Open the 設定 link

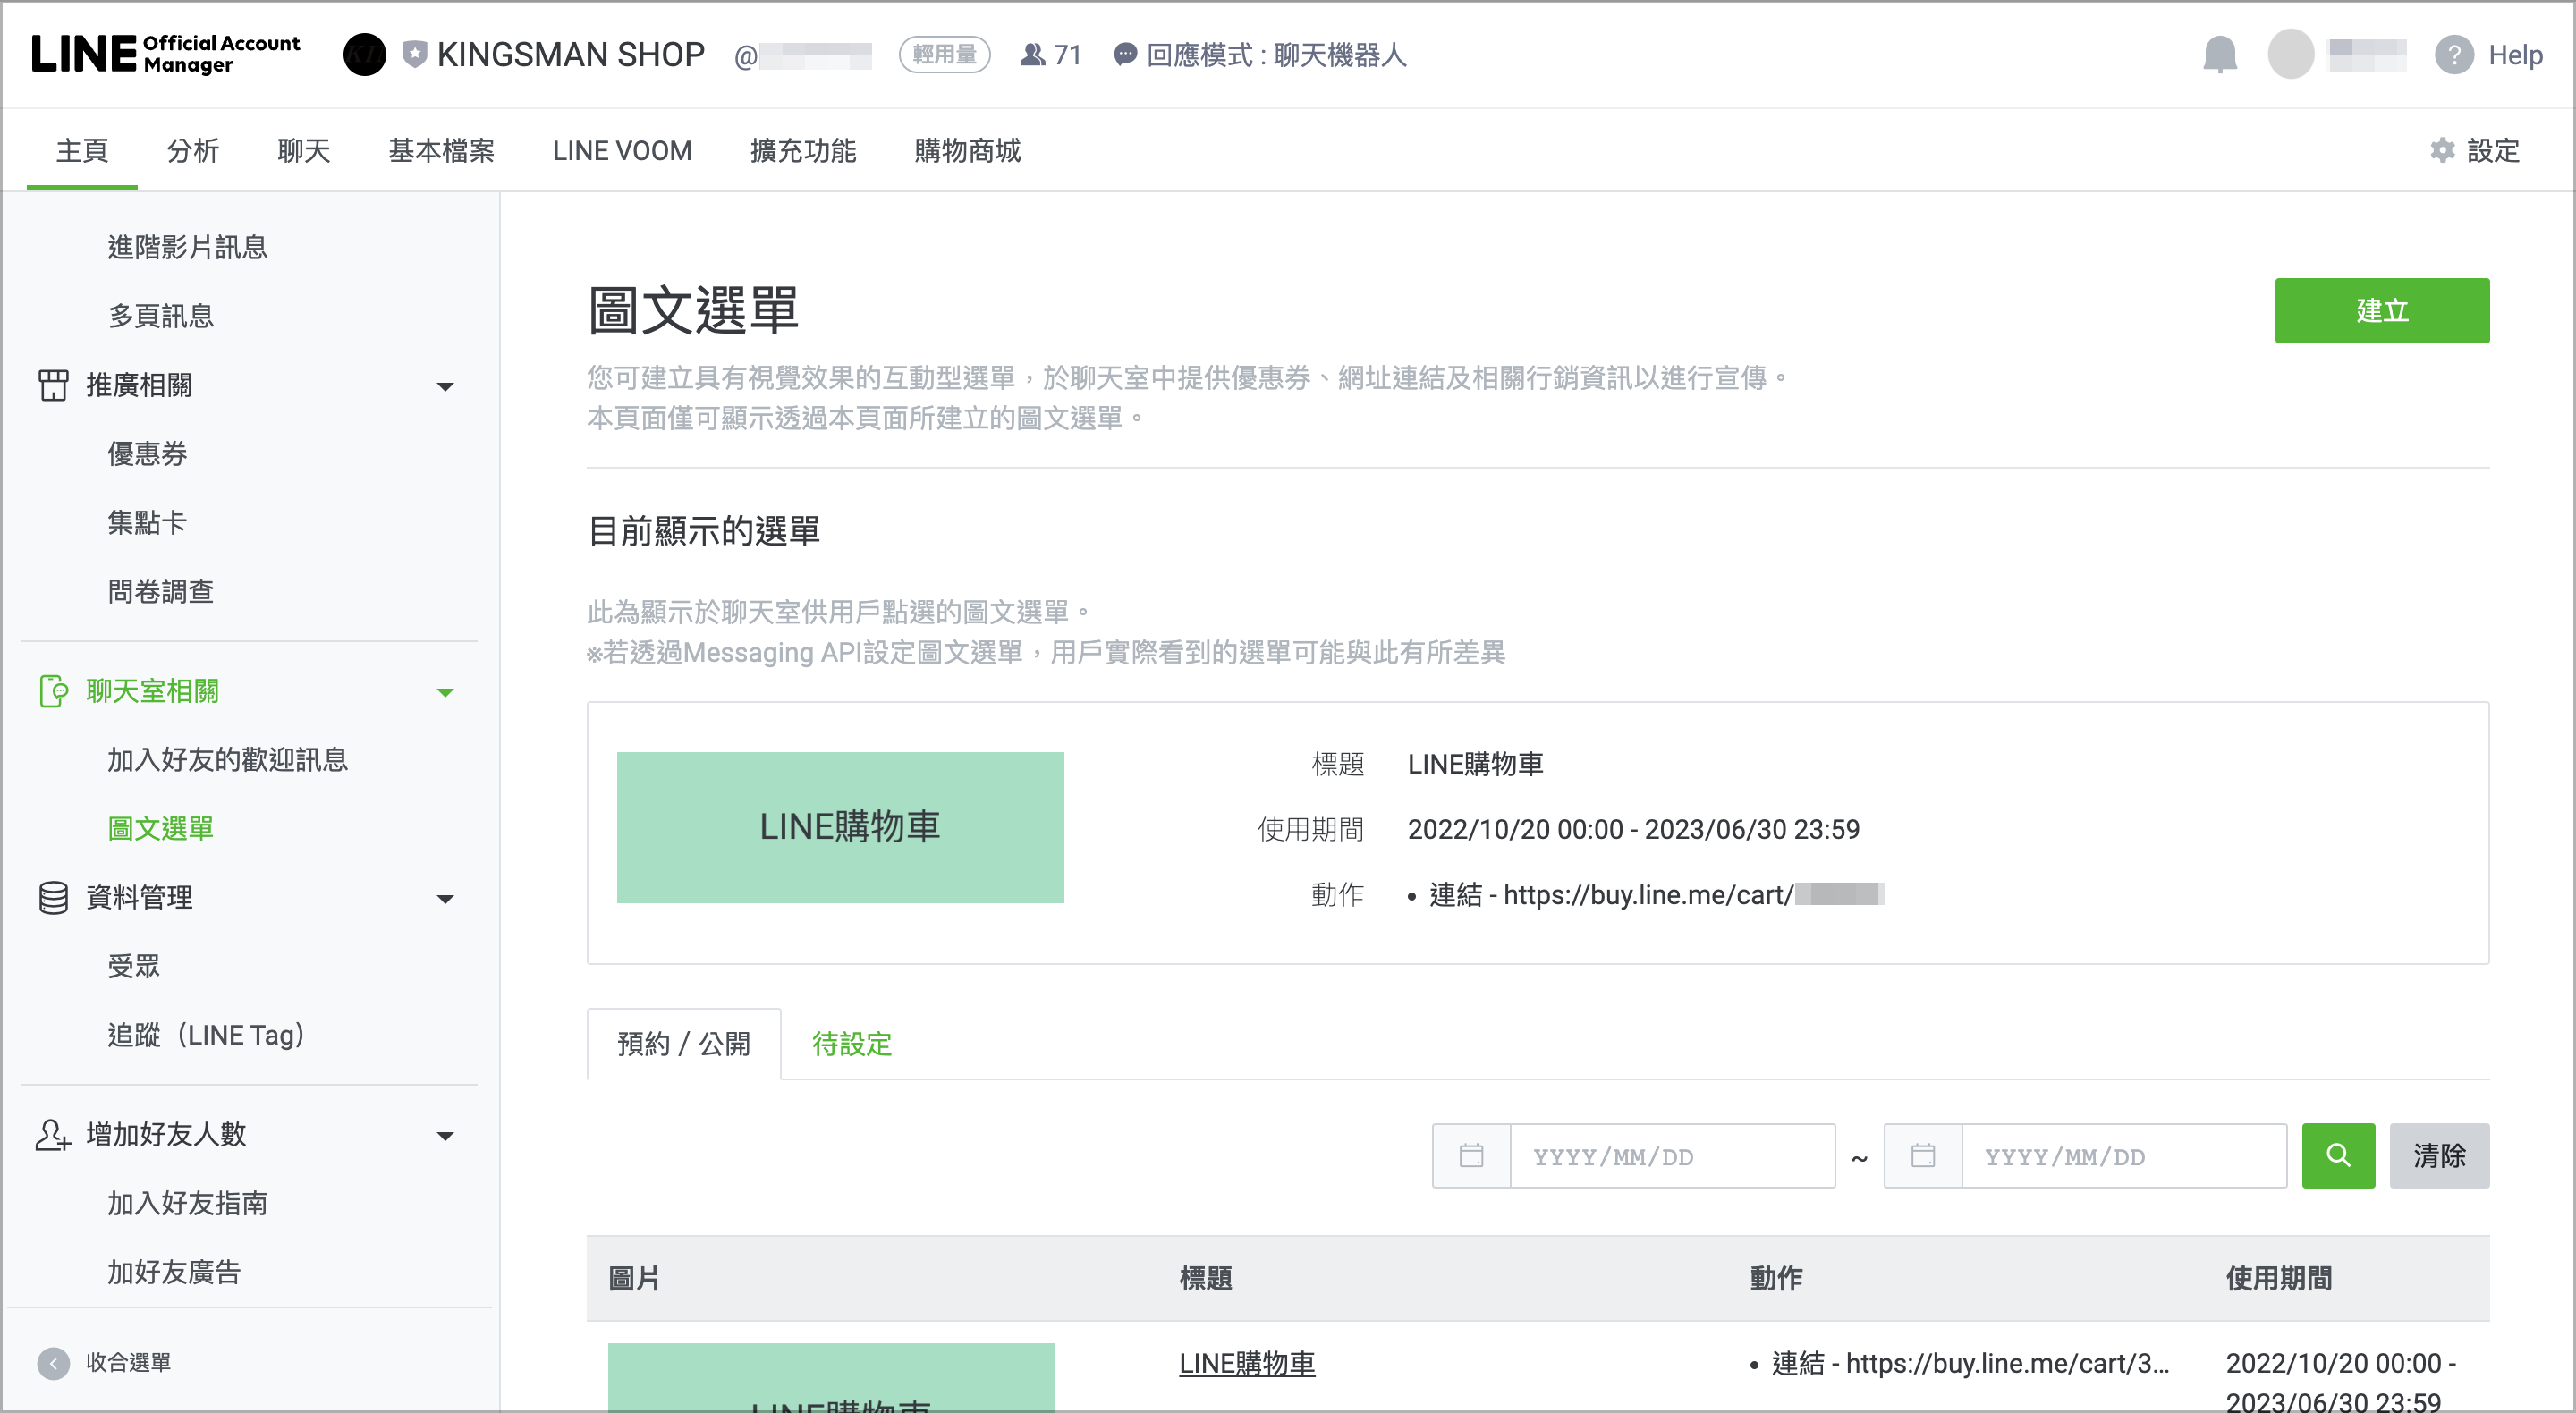[2493, 150]
